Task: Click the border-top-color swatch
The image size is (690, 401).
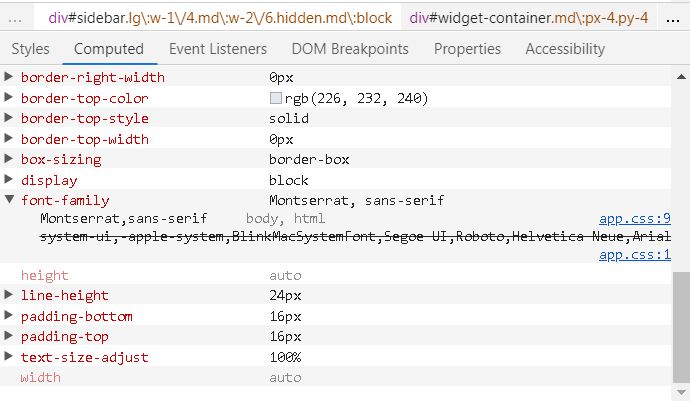Action: [x=275, y=98]
